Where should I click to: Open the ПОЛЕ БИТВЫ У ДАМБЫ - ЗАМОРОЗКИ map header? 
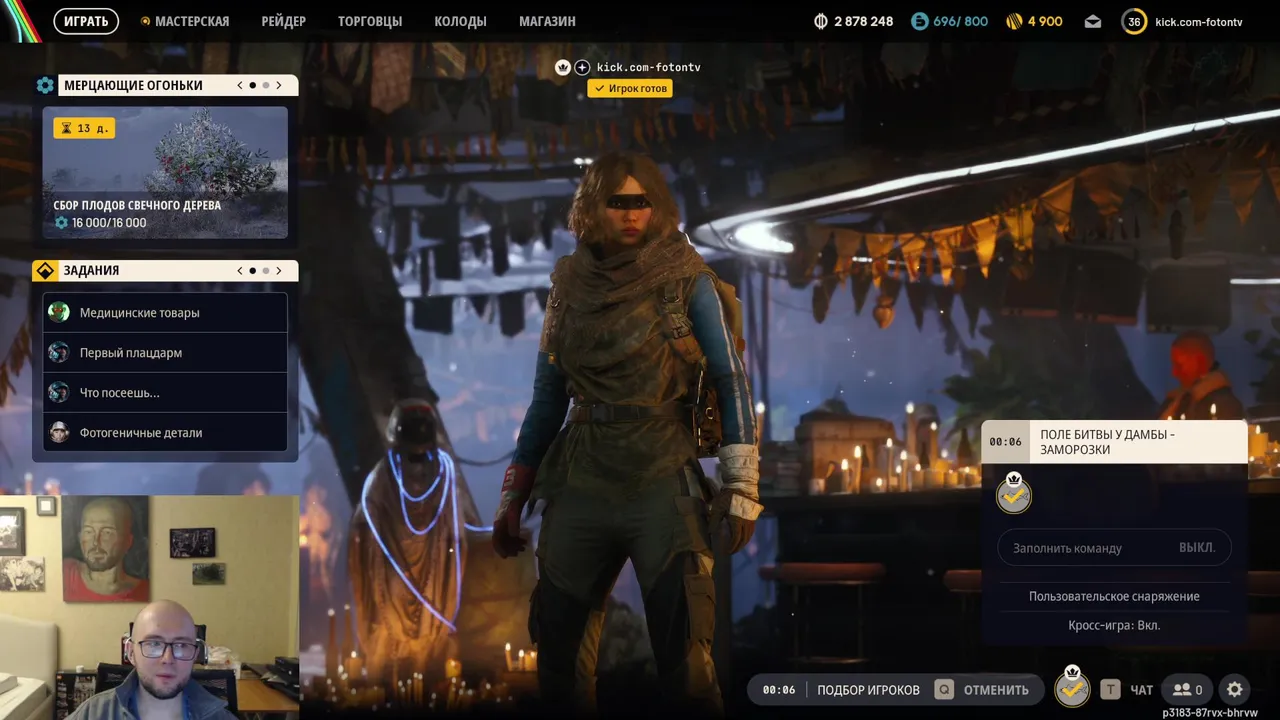click(x=1114, y=442)
